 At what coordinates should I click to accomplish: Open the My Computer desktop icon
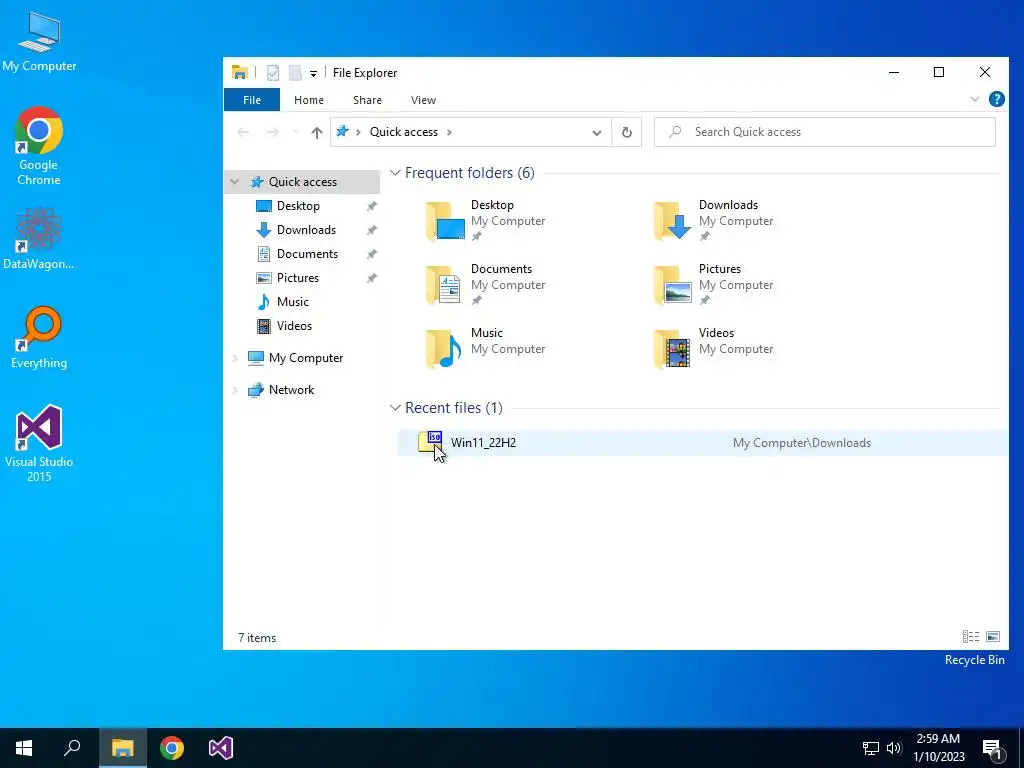coord(39,41)
